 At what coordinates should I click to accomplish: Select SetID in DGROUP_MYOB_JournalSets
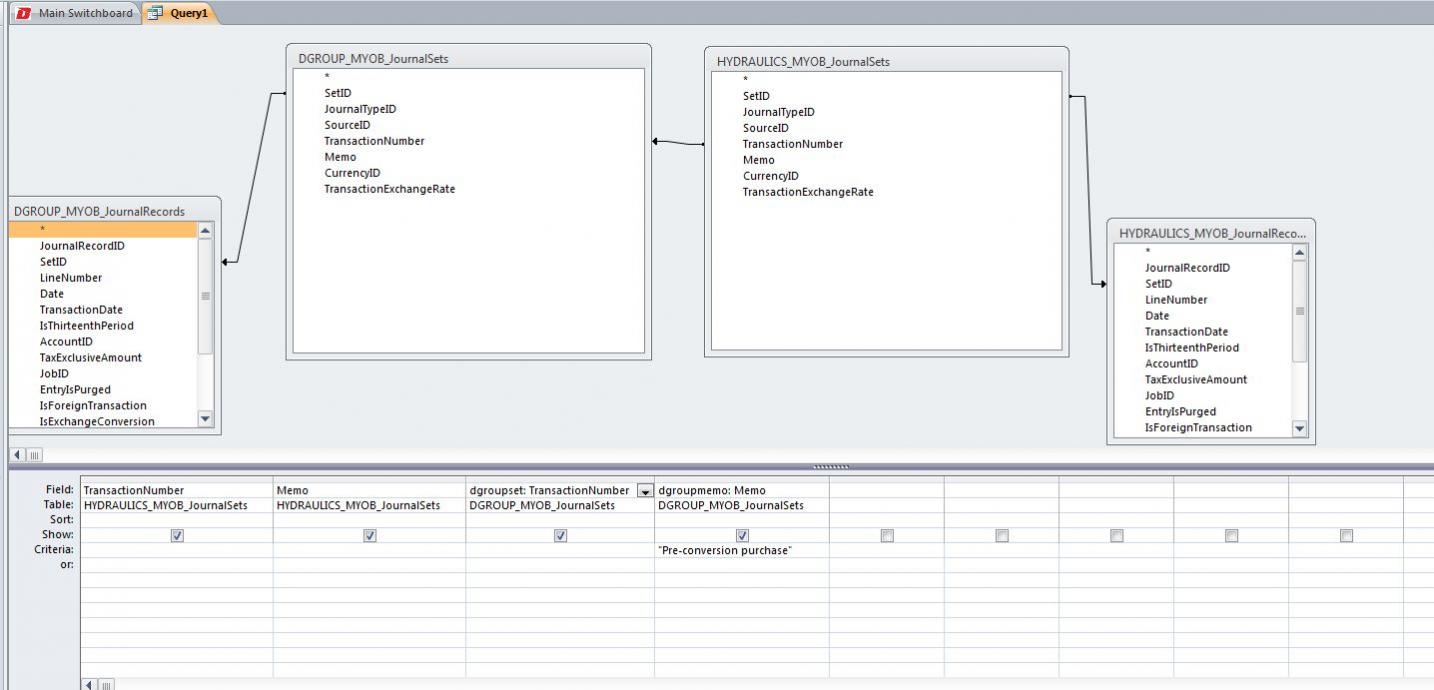point(337,93)
